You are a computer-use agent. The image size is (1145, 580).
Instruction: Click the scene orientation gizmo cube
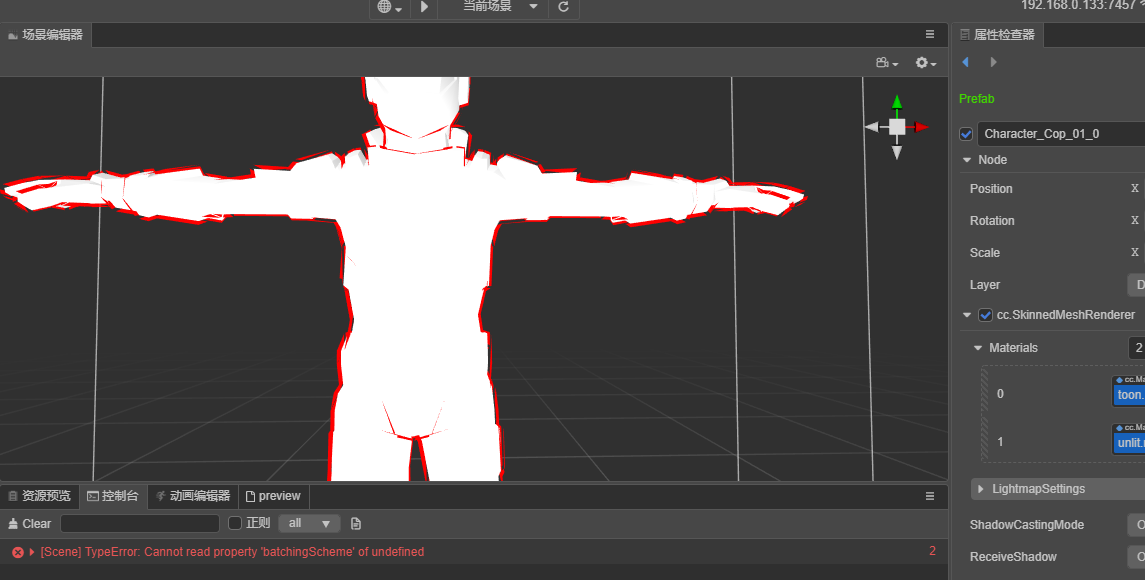(897, 127)
